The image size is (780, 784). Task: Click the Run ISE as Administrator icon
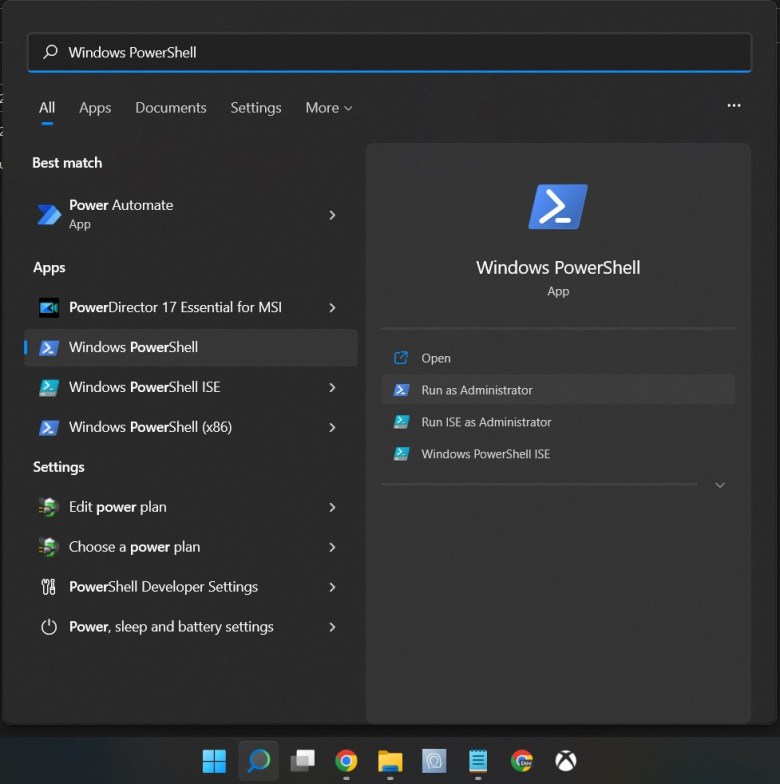[402, 422]
